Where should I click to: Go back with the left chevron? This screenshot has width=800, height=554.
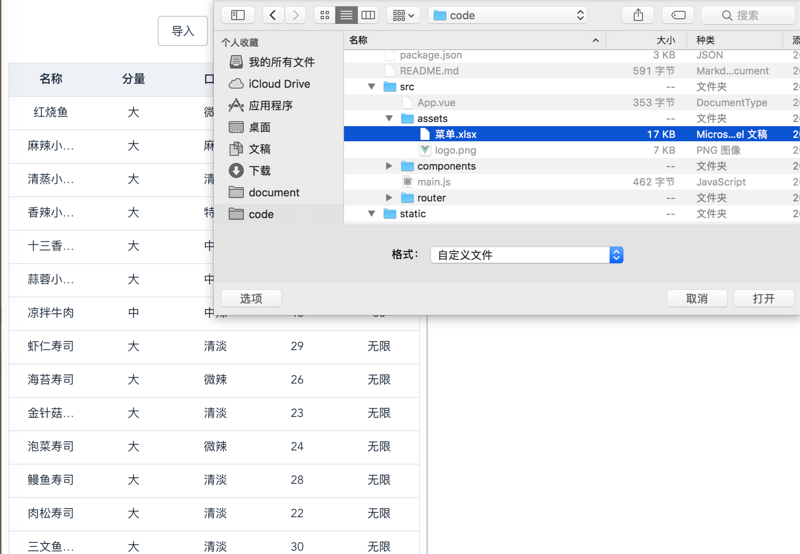273,15
